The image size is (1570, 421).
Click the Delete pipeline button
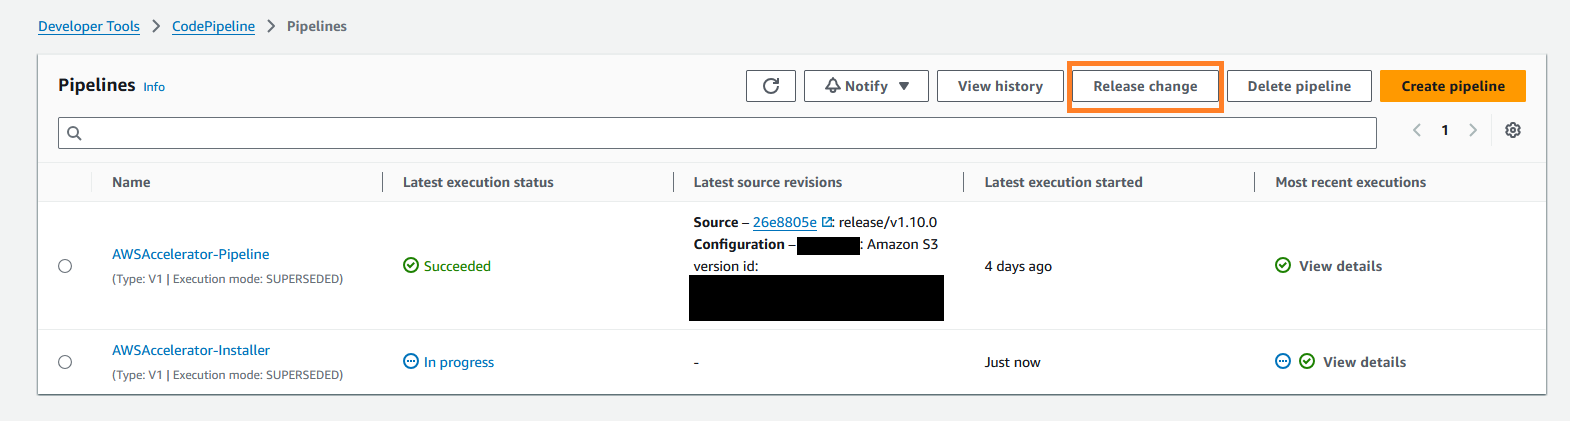tap(1299, 86)
